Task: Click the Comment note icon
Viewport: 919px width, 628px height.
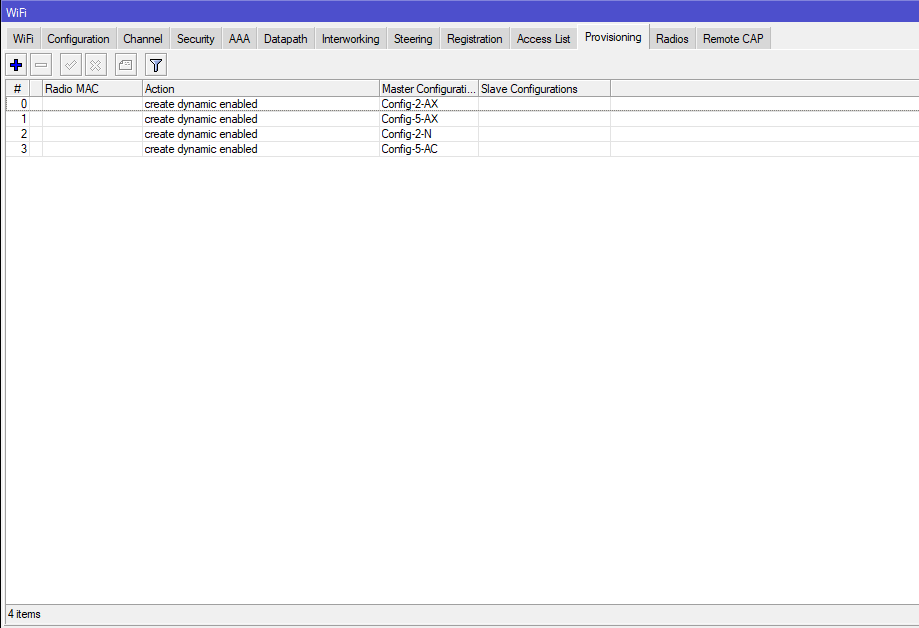Action: [x=125, y=65]
